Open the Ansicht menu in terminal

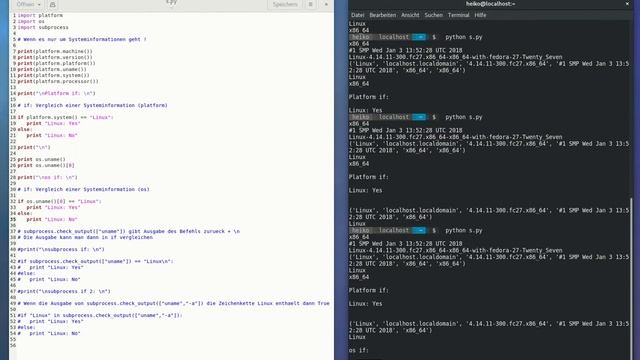click(x=410, y=15)
